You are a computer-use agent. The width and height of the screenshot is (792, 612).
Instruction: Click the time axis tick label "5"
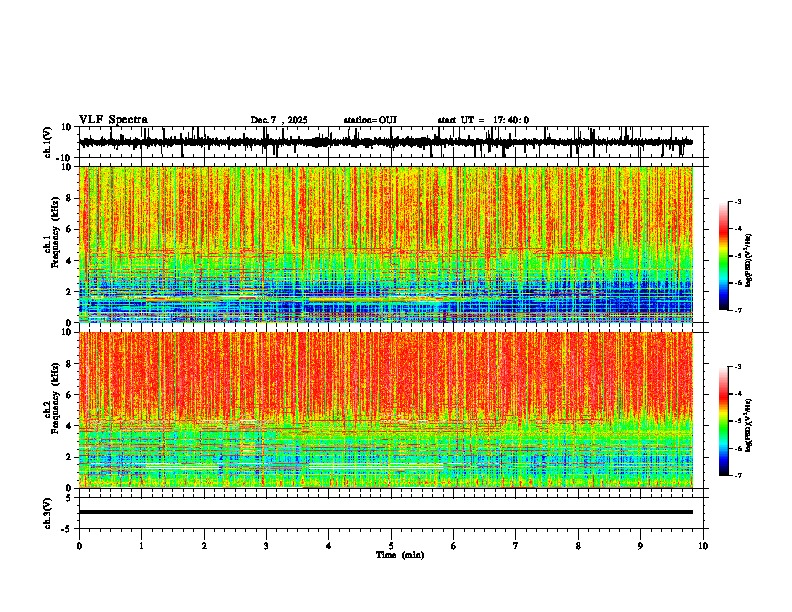pos(391,546)
